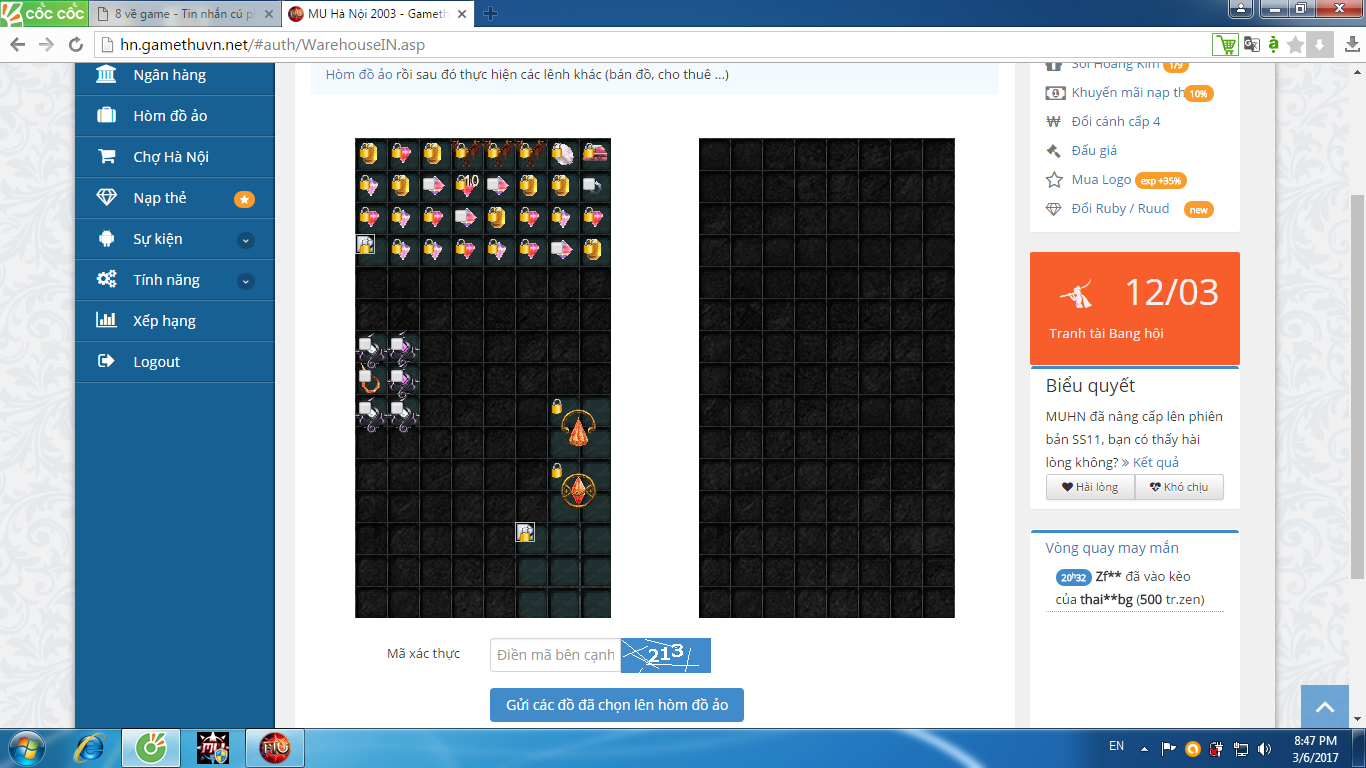The image size is (1366, 768).
Task: Click the Hòm đồ ảo link in notice text
Action: coord(358,74)
